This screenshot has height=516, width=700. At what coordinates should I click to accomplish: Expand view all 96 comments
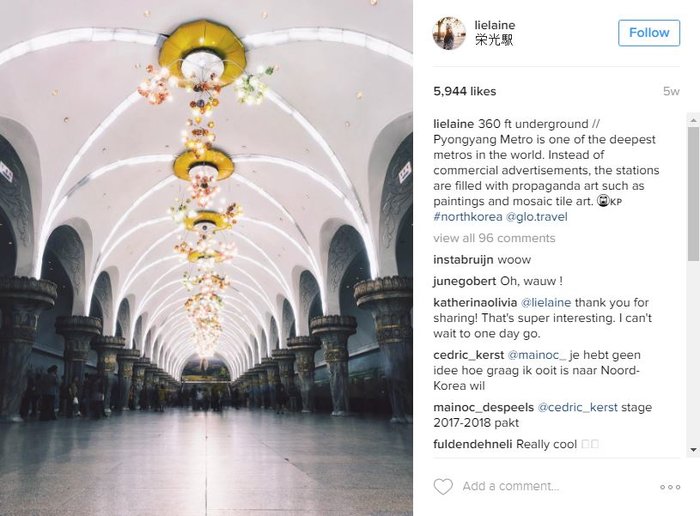(x=494, y=238)
